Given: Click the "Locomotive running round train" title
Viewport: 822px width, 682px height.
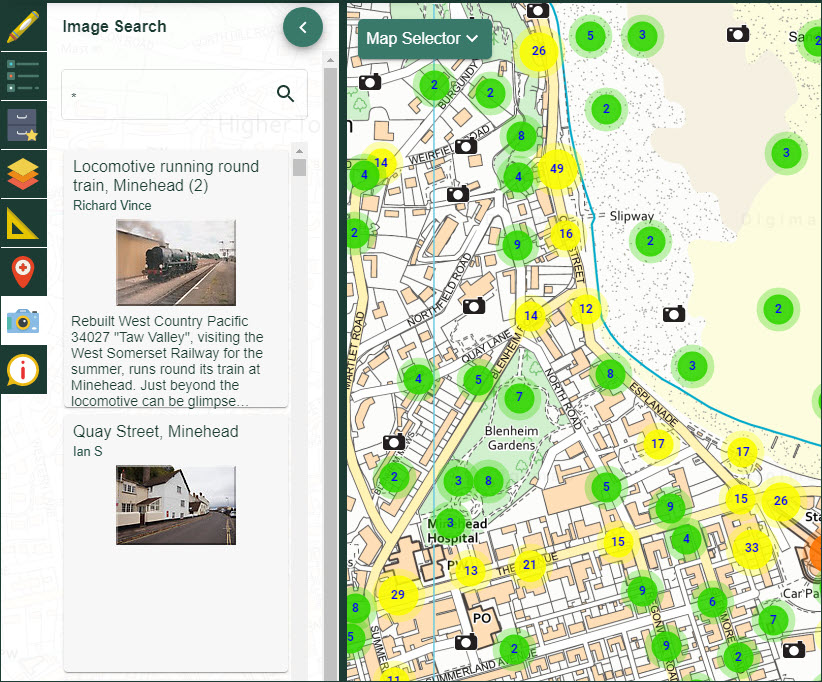Looking at the screenshot, I should coord(166,176).
